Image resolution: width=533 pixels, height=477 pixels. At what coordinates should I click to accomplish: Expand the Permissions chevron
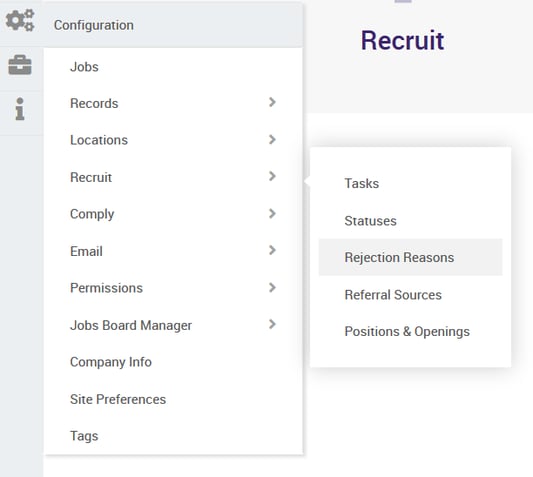point(272,287)
